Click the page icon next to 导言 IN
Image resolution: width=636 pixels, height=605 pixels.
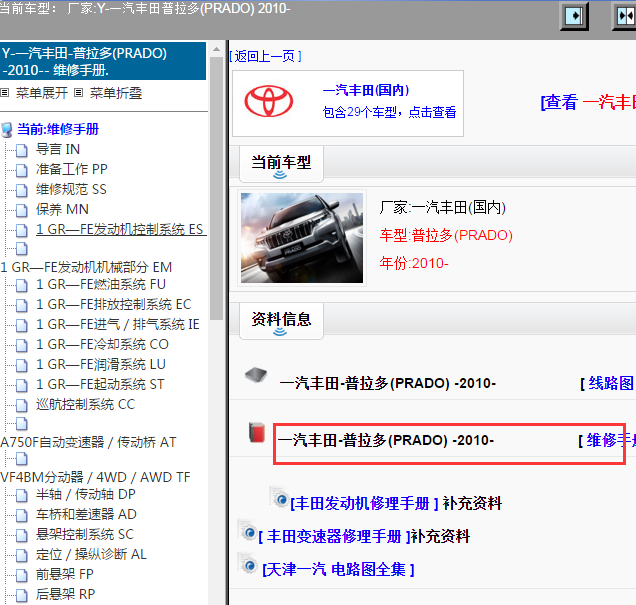(22, 150)
